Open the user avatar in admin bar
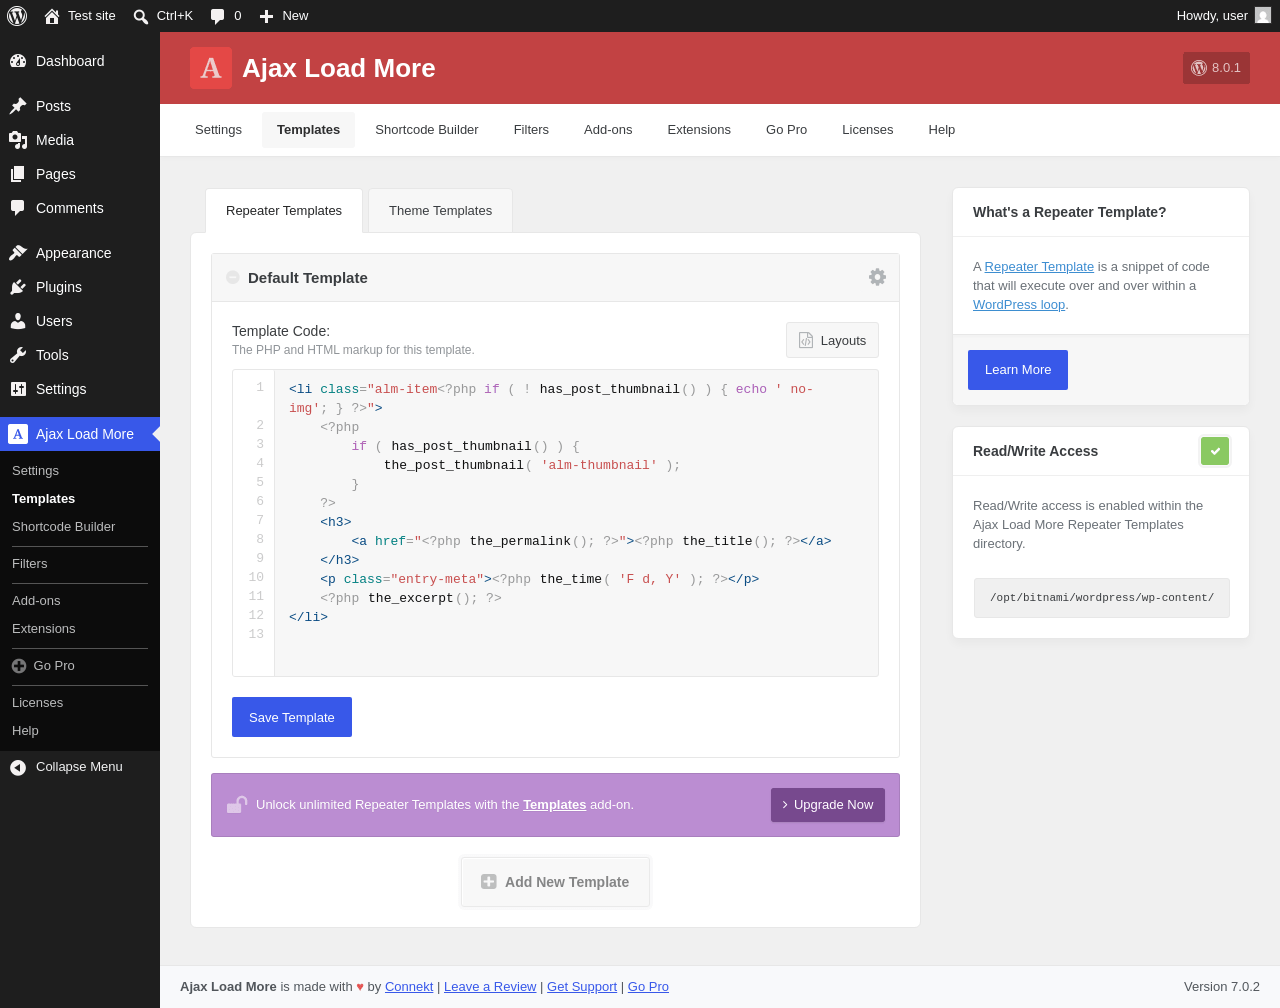 point(1263,15)
